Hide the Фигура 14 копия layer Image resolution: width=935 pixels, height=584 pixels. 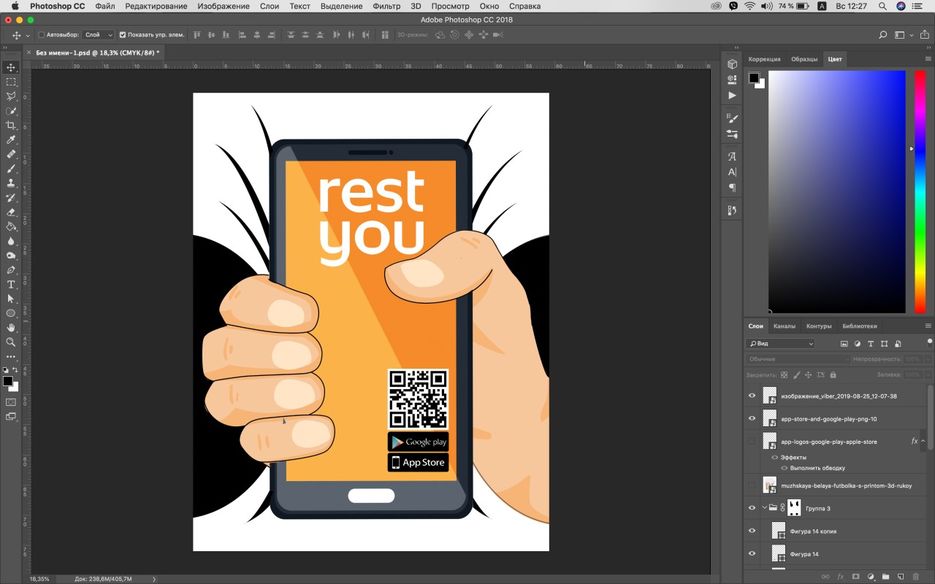click(x=752, y=530)
